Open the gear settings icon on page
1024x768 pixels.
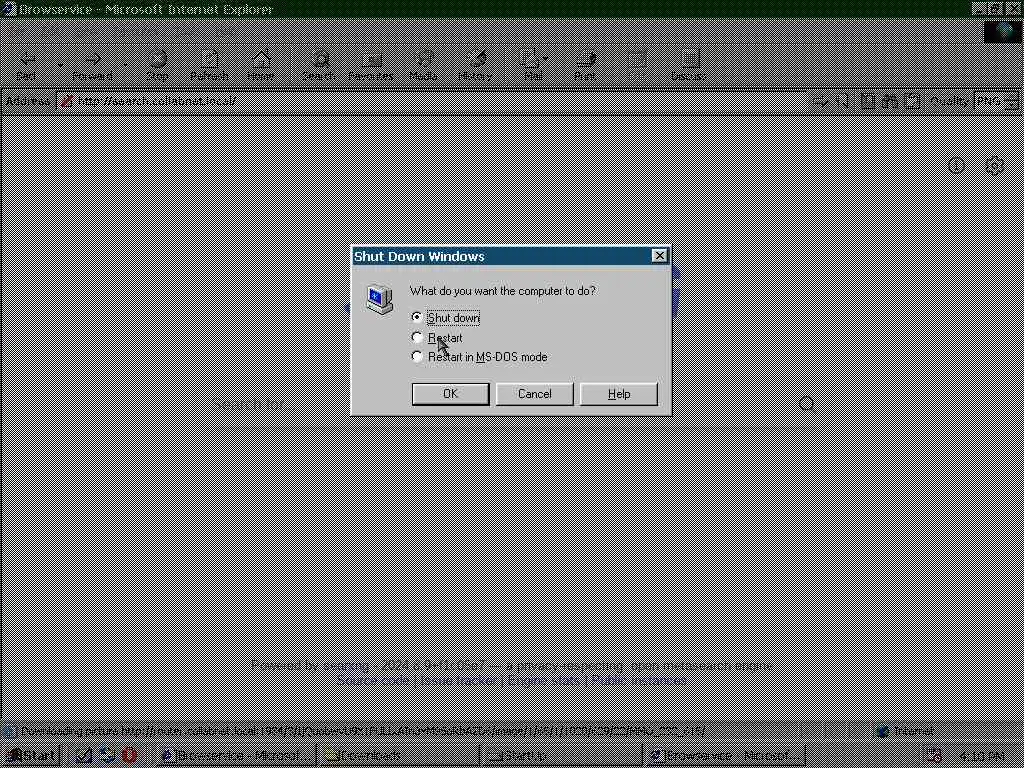[x=995, y=166]
